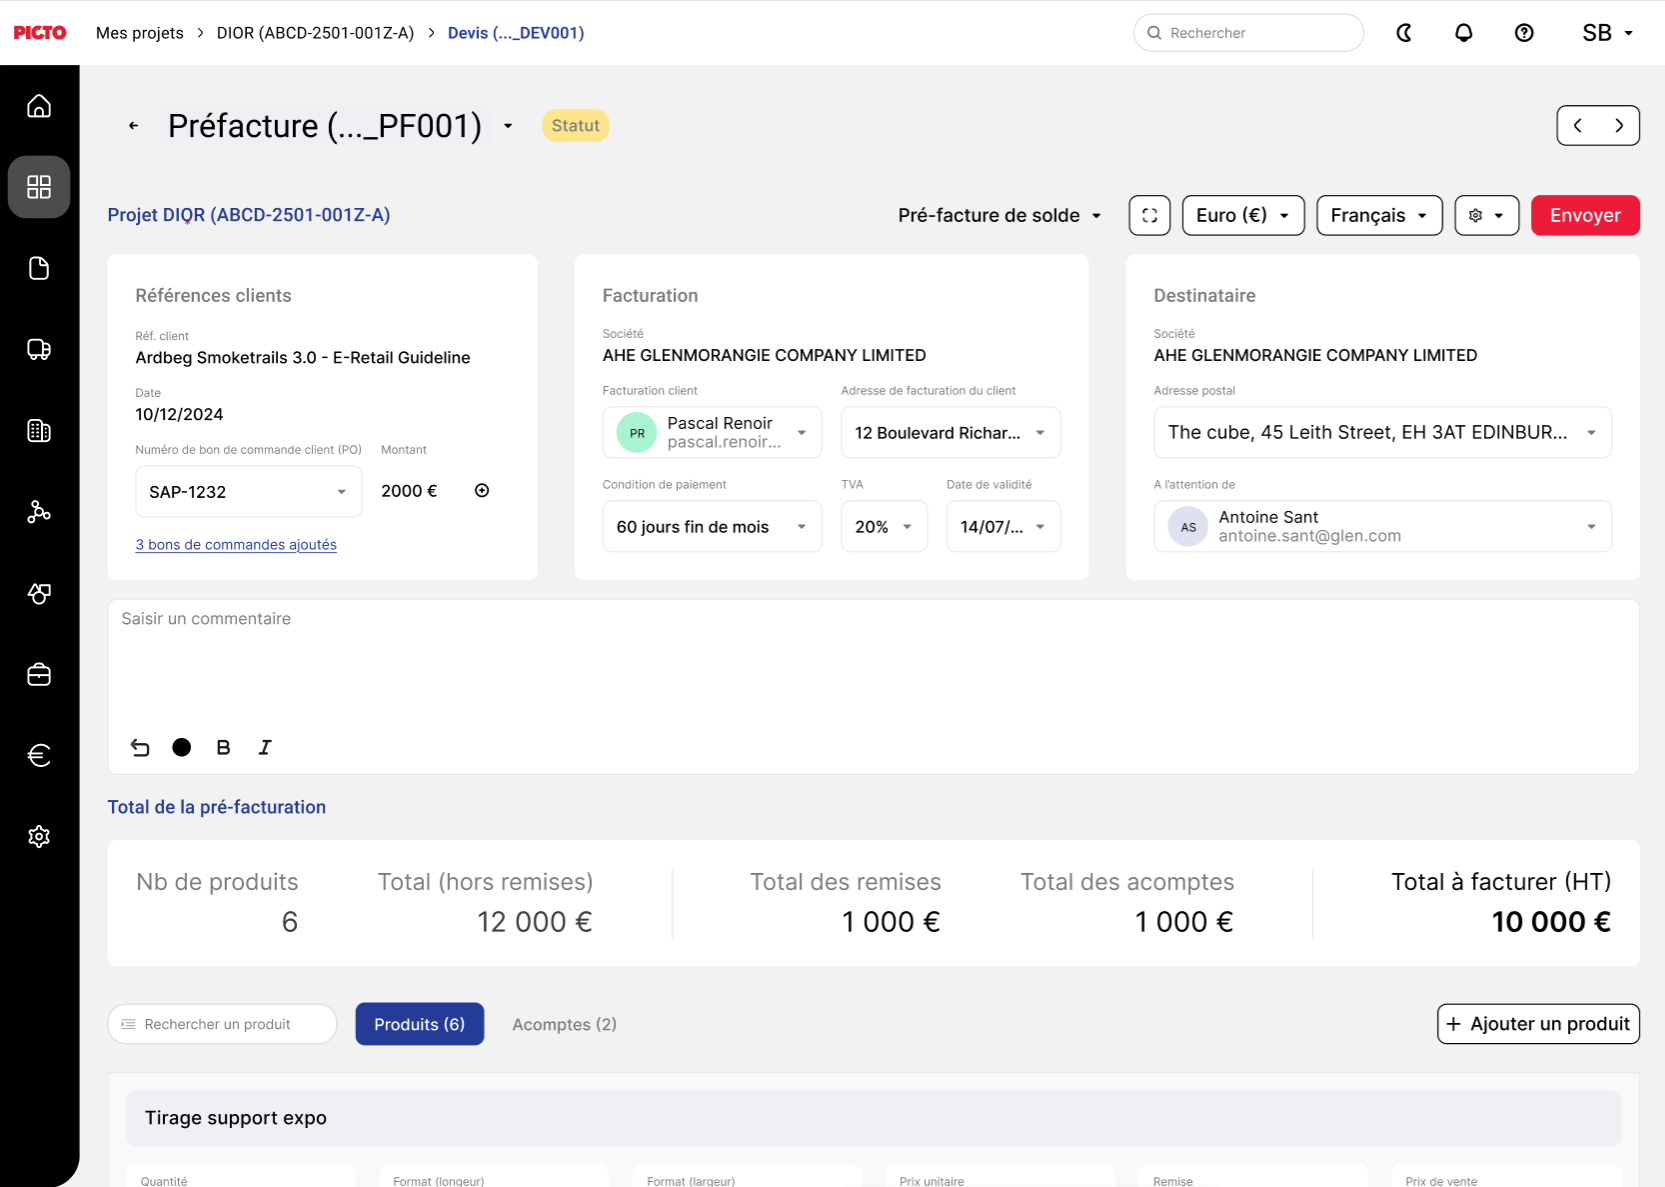Click the AS avatar of Antoine Sant
Image resolution: width=1665 pixels, height=1187 pixels.
click(1188, 527)
